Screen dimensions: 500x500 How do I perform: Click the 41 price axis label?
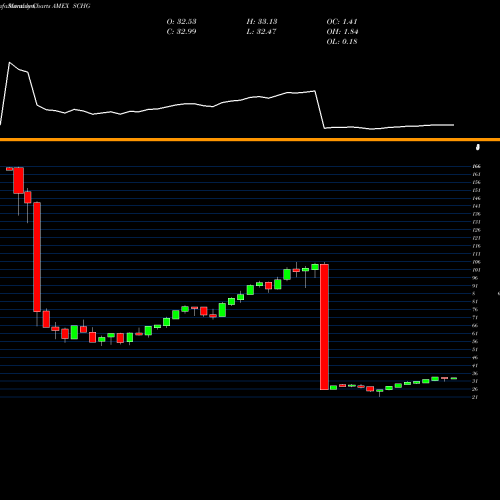[x=475, y=366]
